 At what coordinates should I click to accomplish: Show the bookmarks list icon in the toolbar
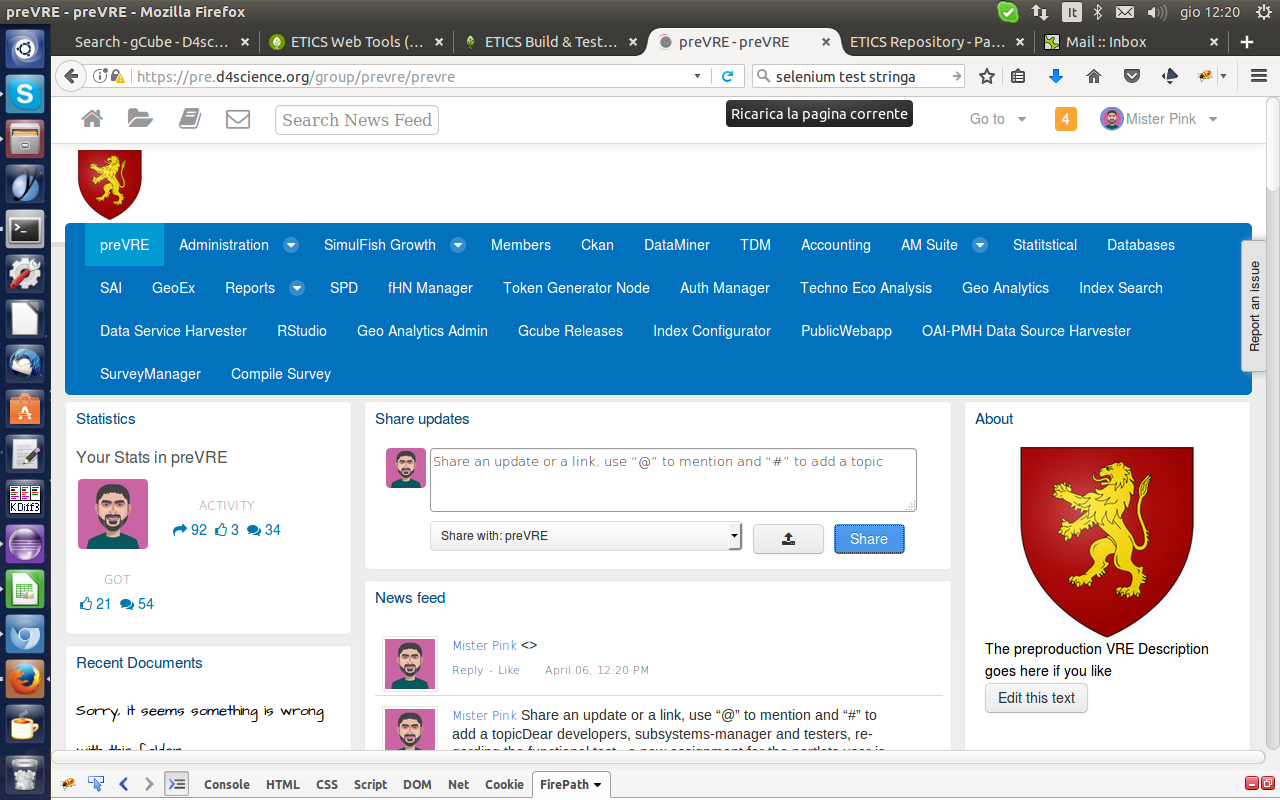1018,76
